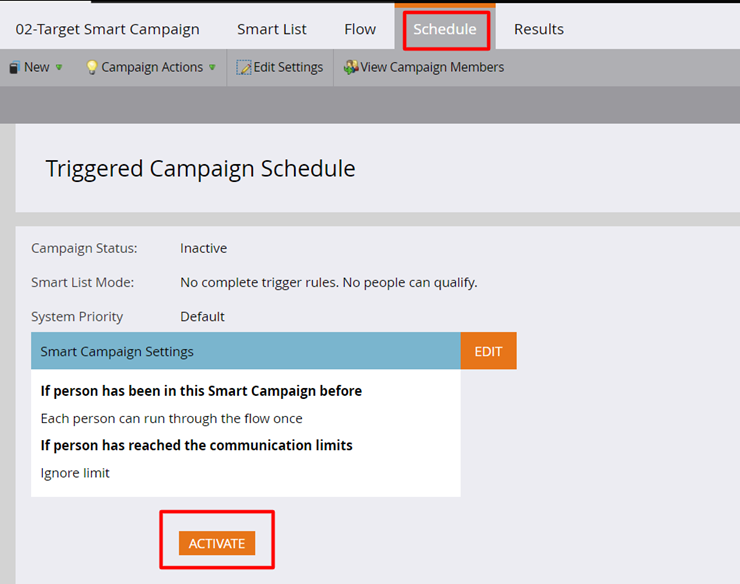Viewport: 740px width, 584px height.
Task: Click the New toolbar icon
Action: tap(15, 68)
